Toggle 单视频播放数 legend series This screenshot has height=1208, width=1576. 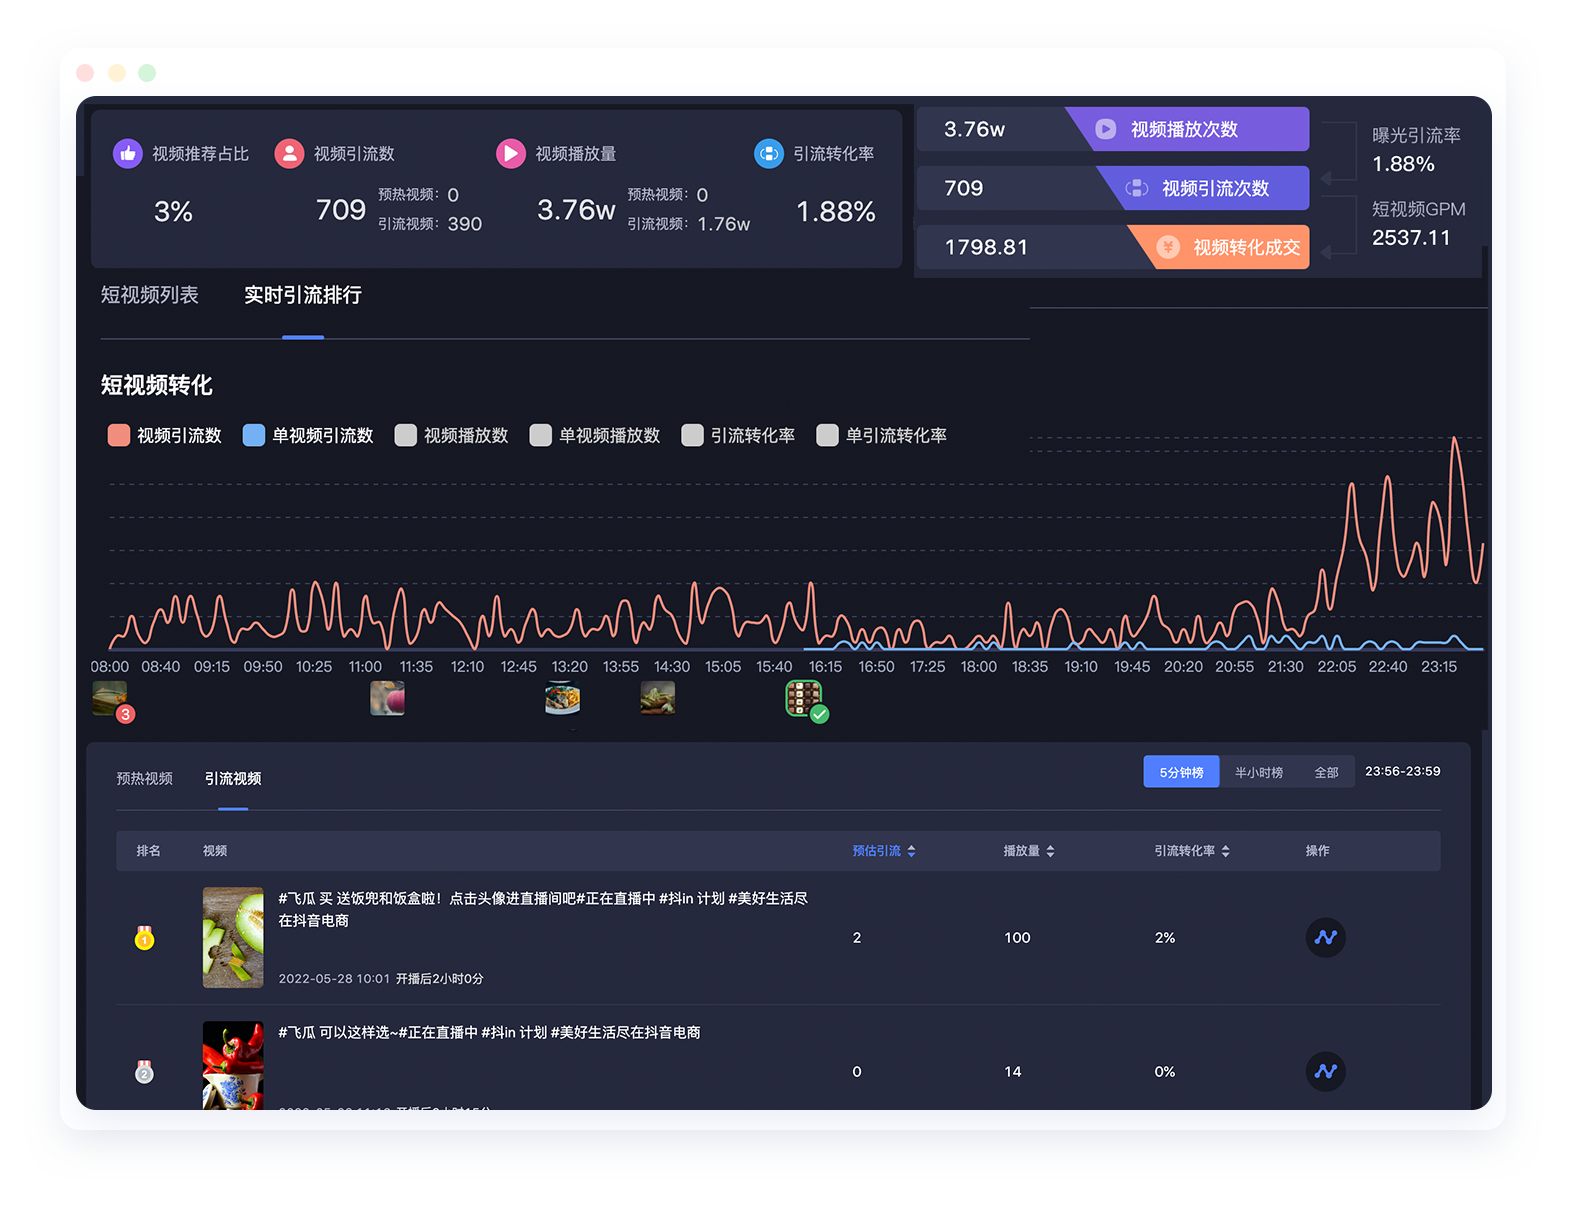595,435
